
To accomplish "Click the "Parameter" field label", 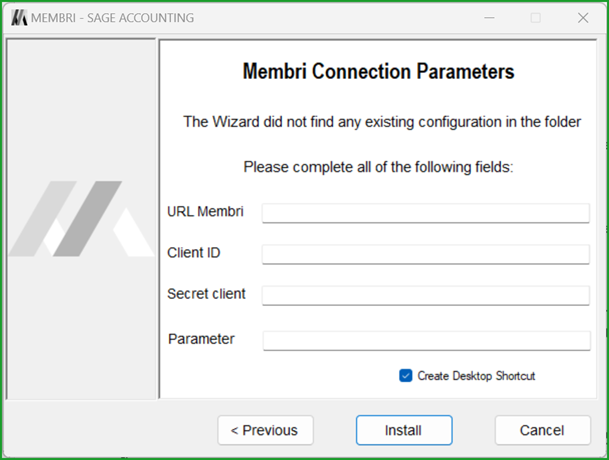I will pyautogui.click(x=202, y=339).
